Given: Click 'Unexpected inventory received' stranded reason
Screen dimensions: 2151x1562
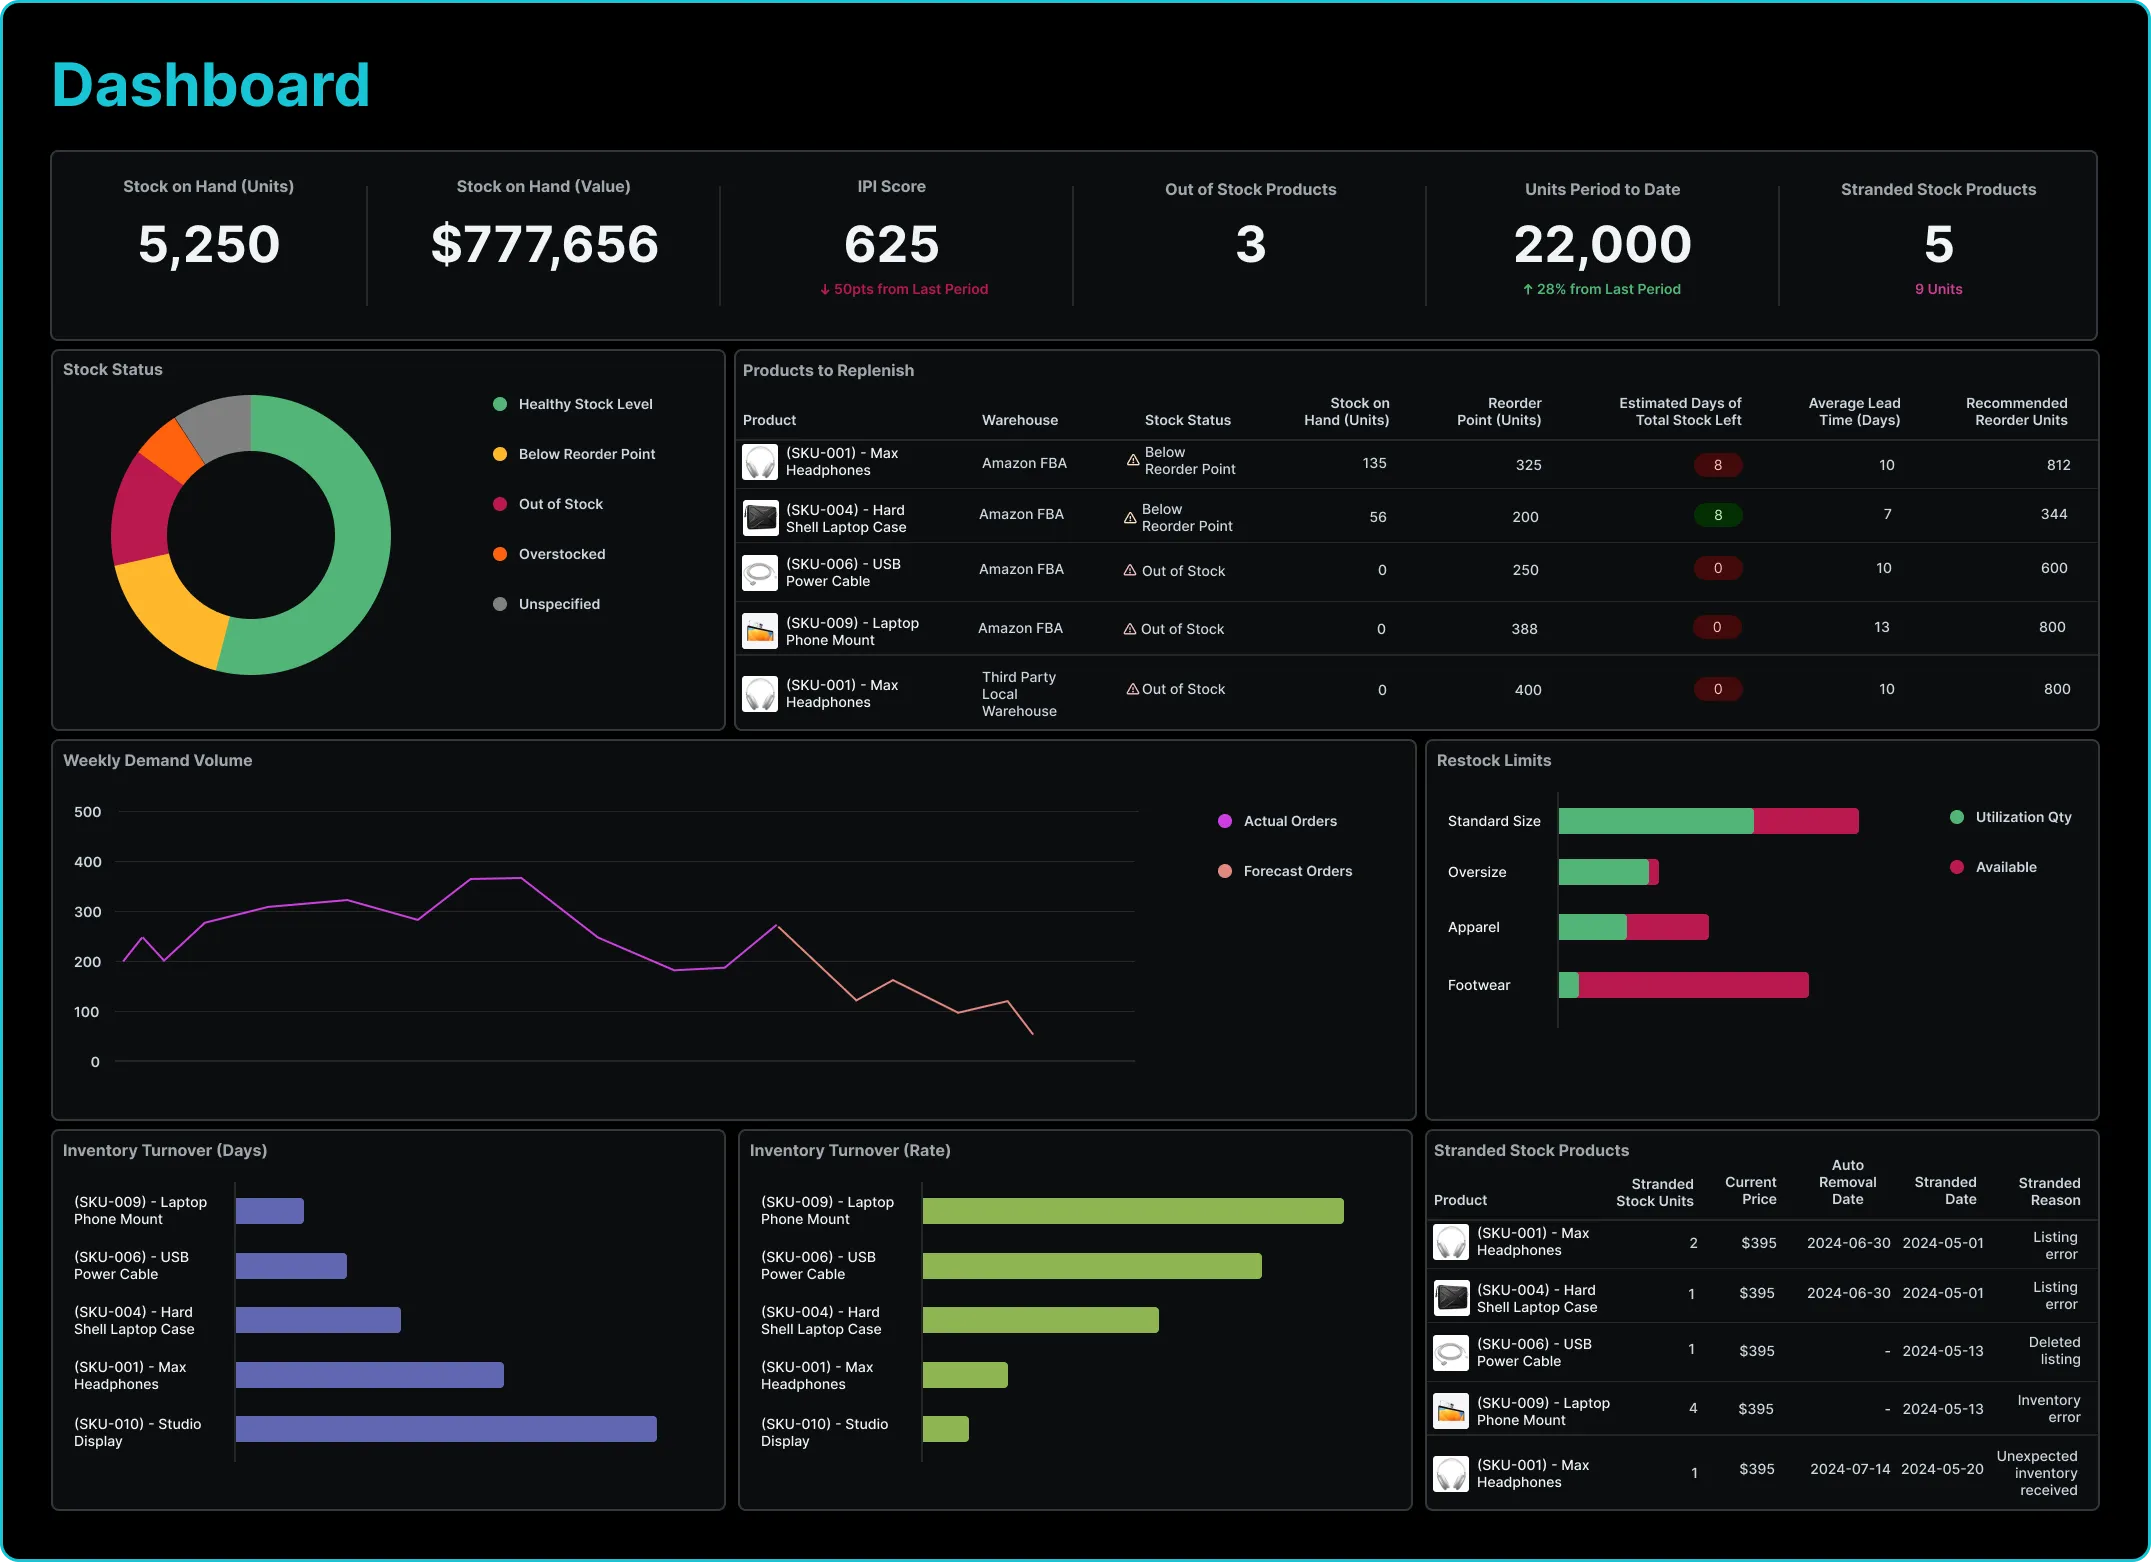Looking at the screenshot, I should [2037, 1473].
